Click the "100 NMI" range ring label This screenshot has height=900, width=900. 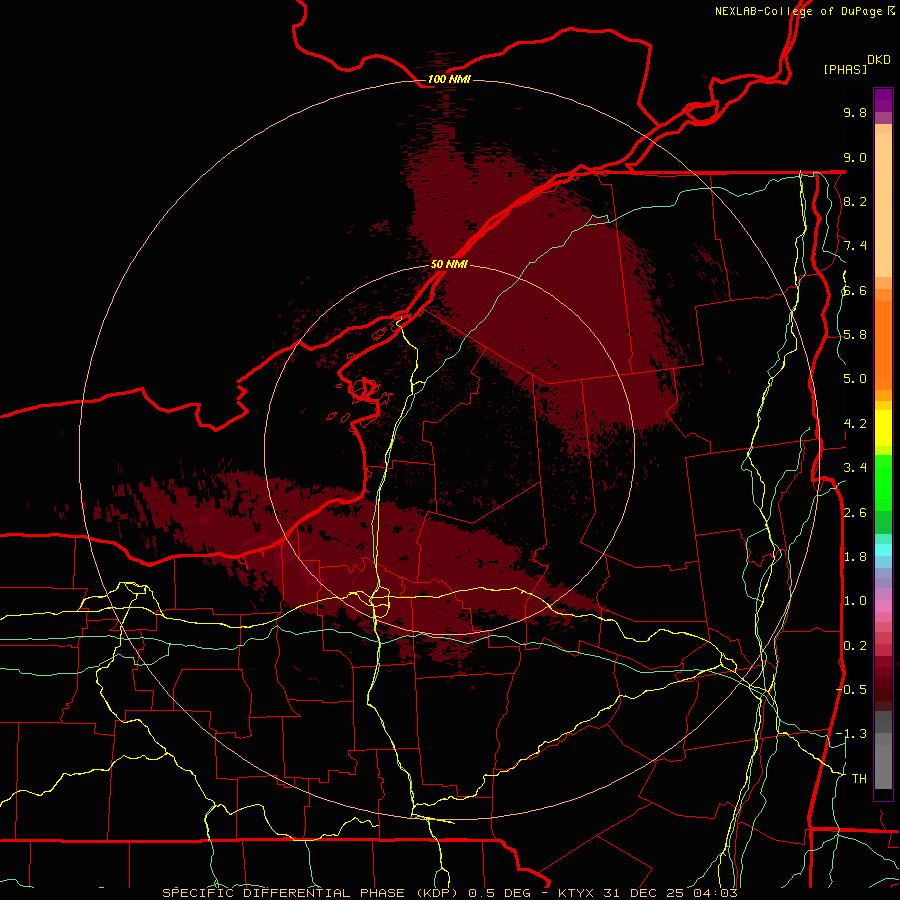[449, 79]
